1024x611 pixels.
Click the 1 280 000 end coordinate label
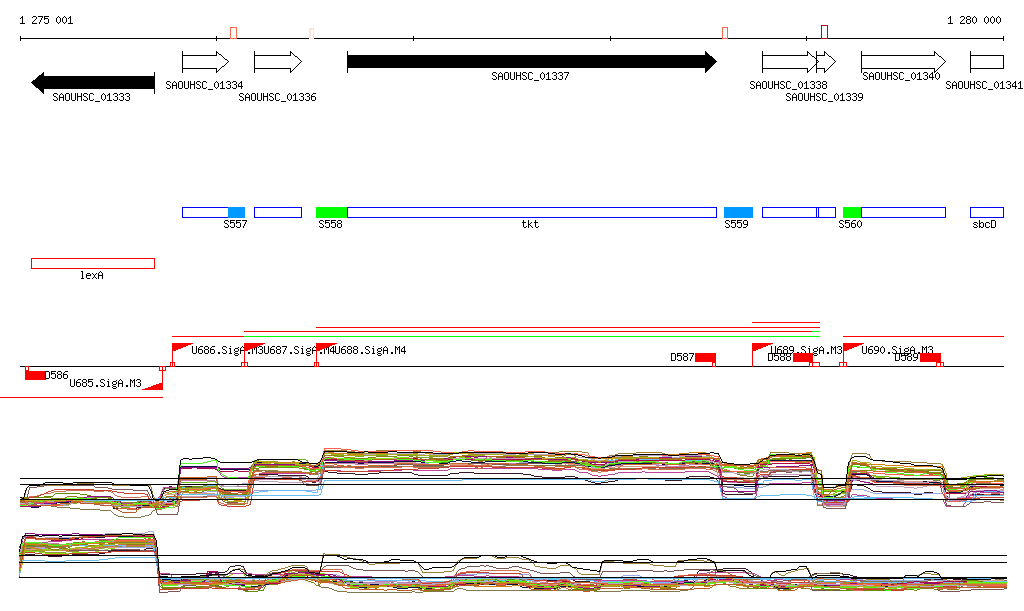[974, 20]
